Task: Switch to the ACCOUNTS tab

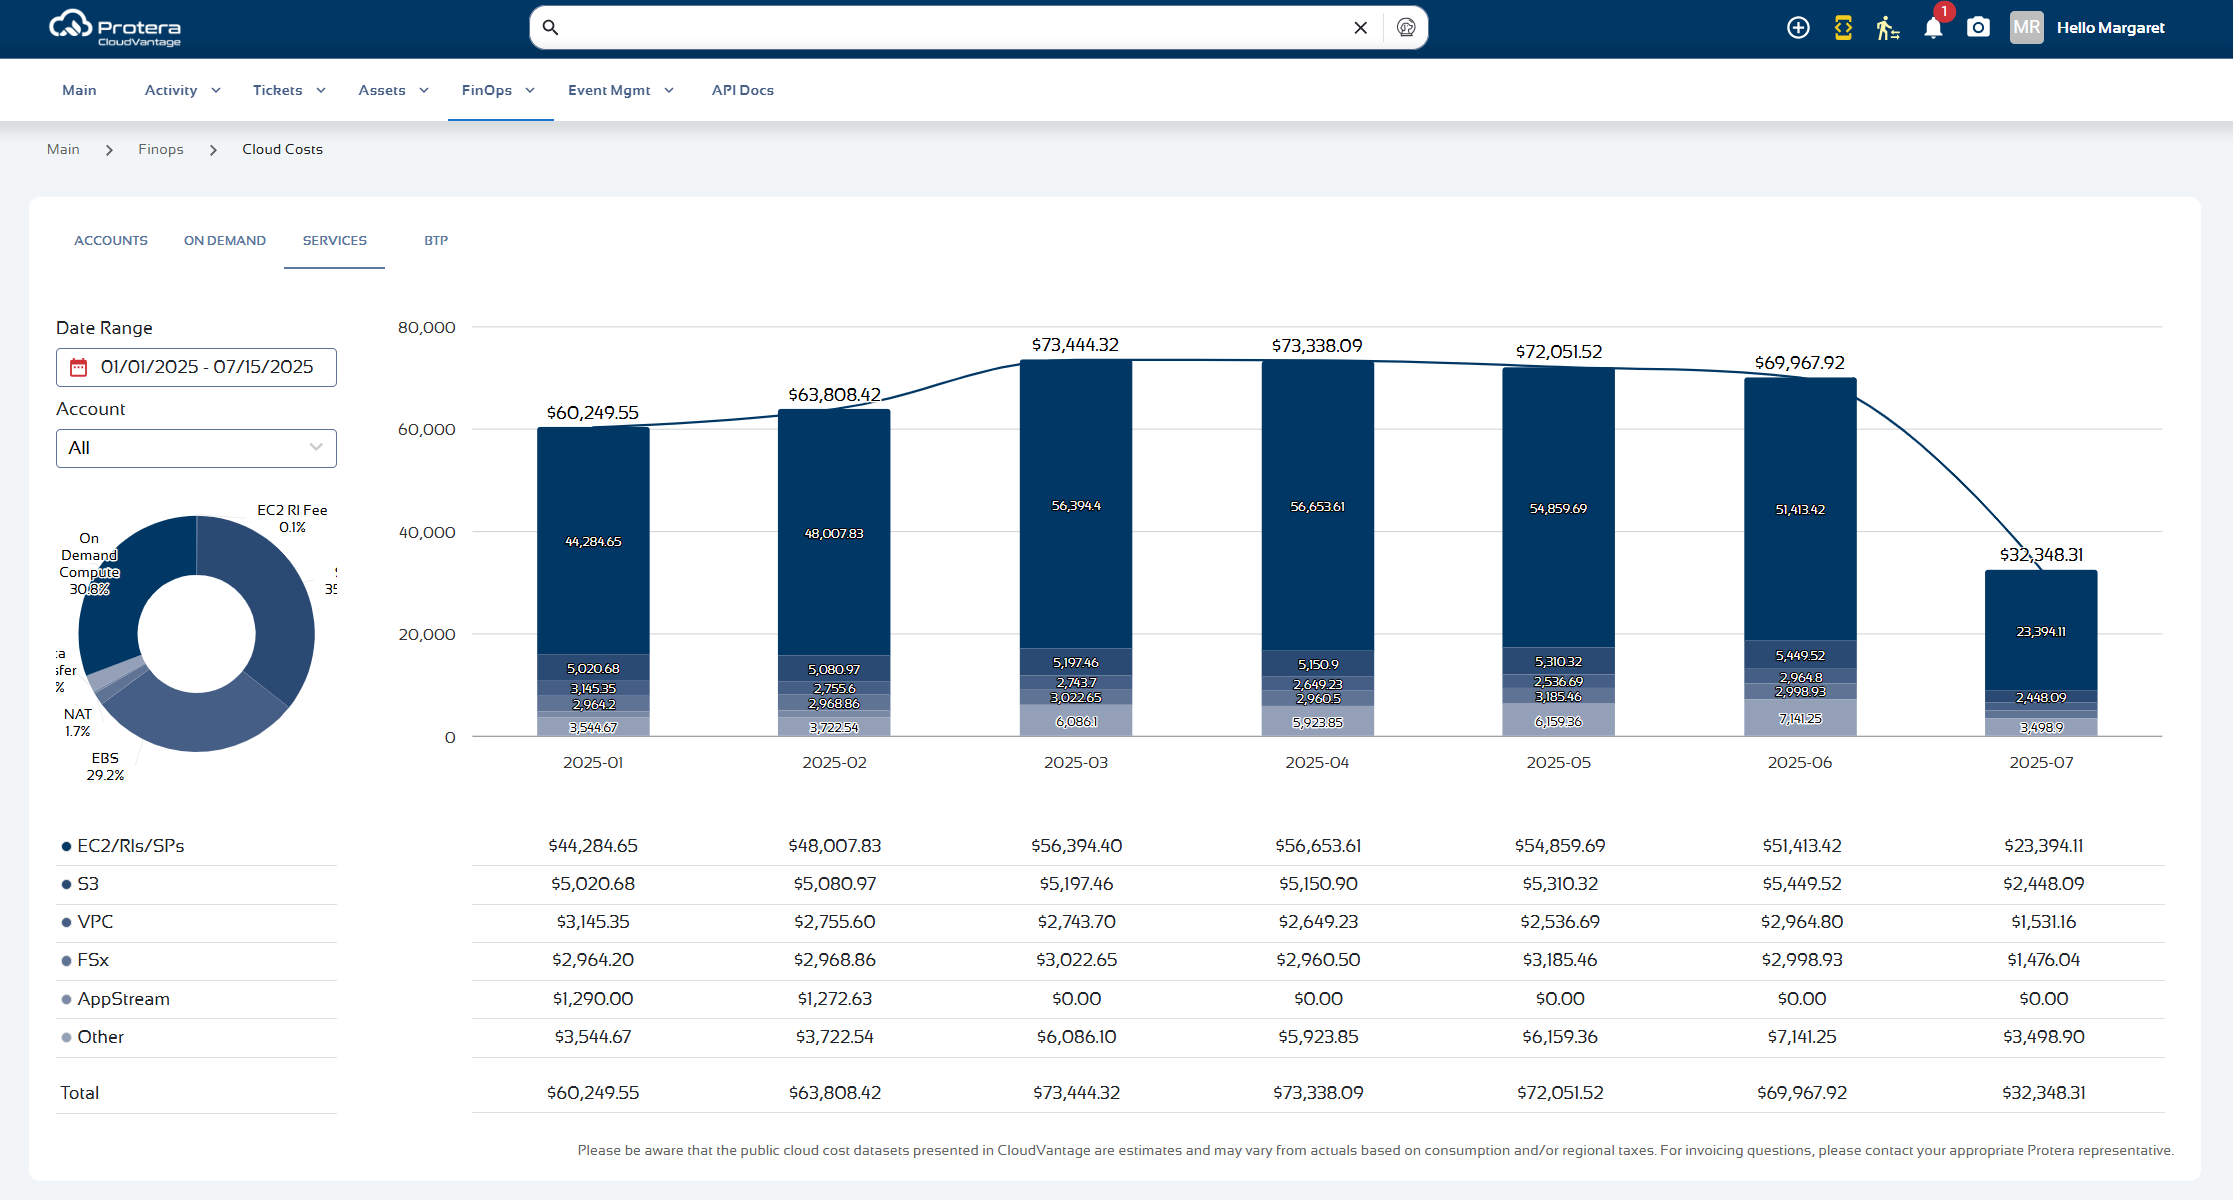Action: tap(111, 241)
